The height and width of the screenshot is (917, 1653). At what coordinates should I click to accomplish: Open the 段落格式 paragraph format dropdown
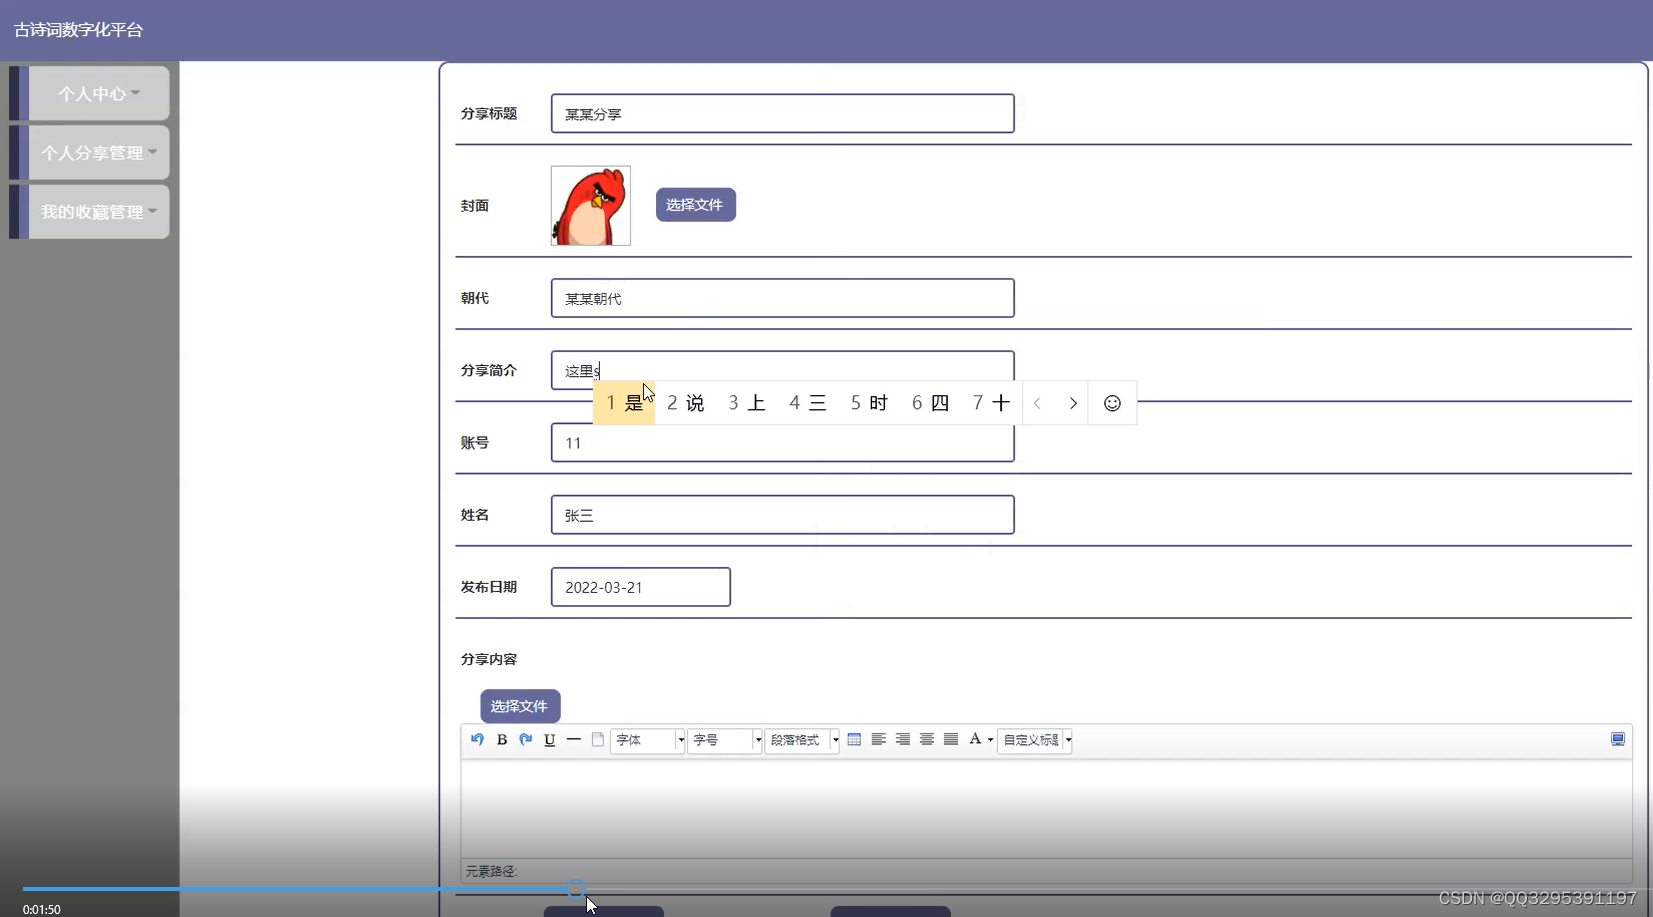tap(802, 740)
